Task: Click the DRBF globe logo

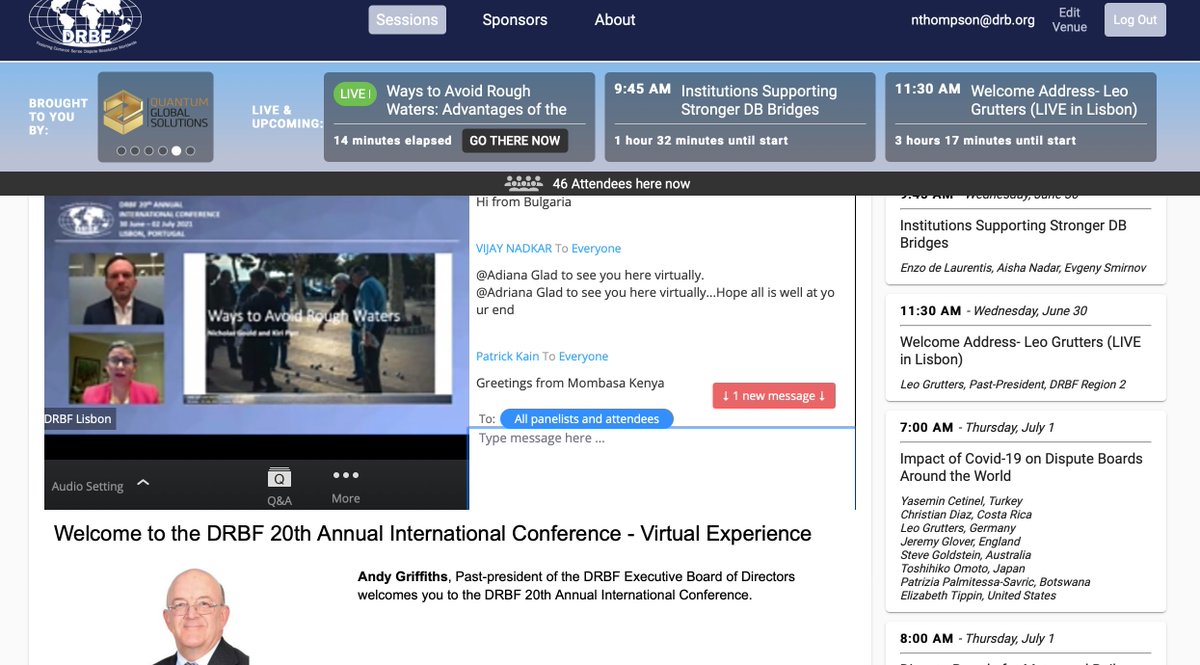Action: point(85,26)
